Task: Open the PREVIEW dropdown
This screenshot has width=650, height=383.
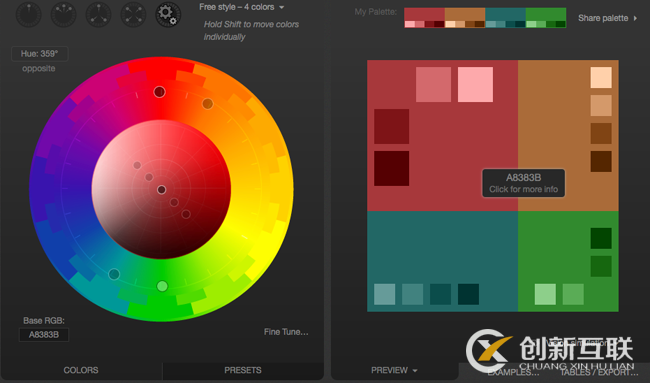Action: [394, 370]
